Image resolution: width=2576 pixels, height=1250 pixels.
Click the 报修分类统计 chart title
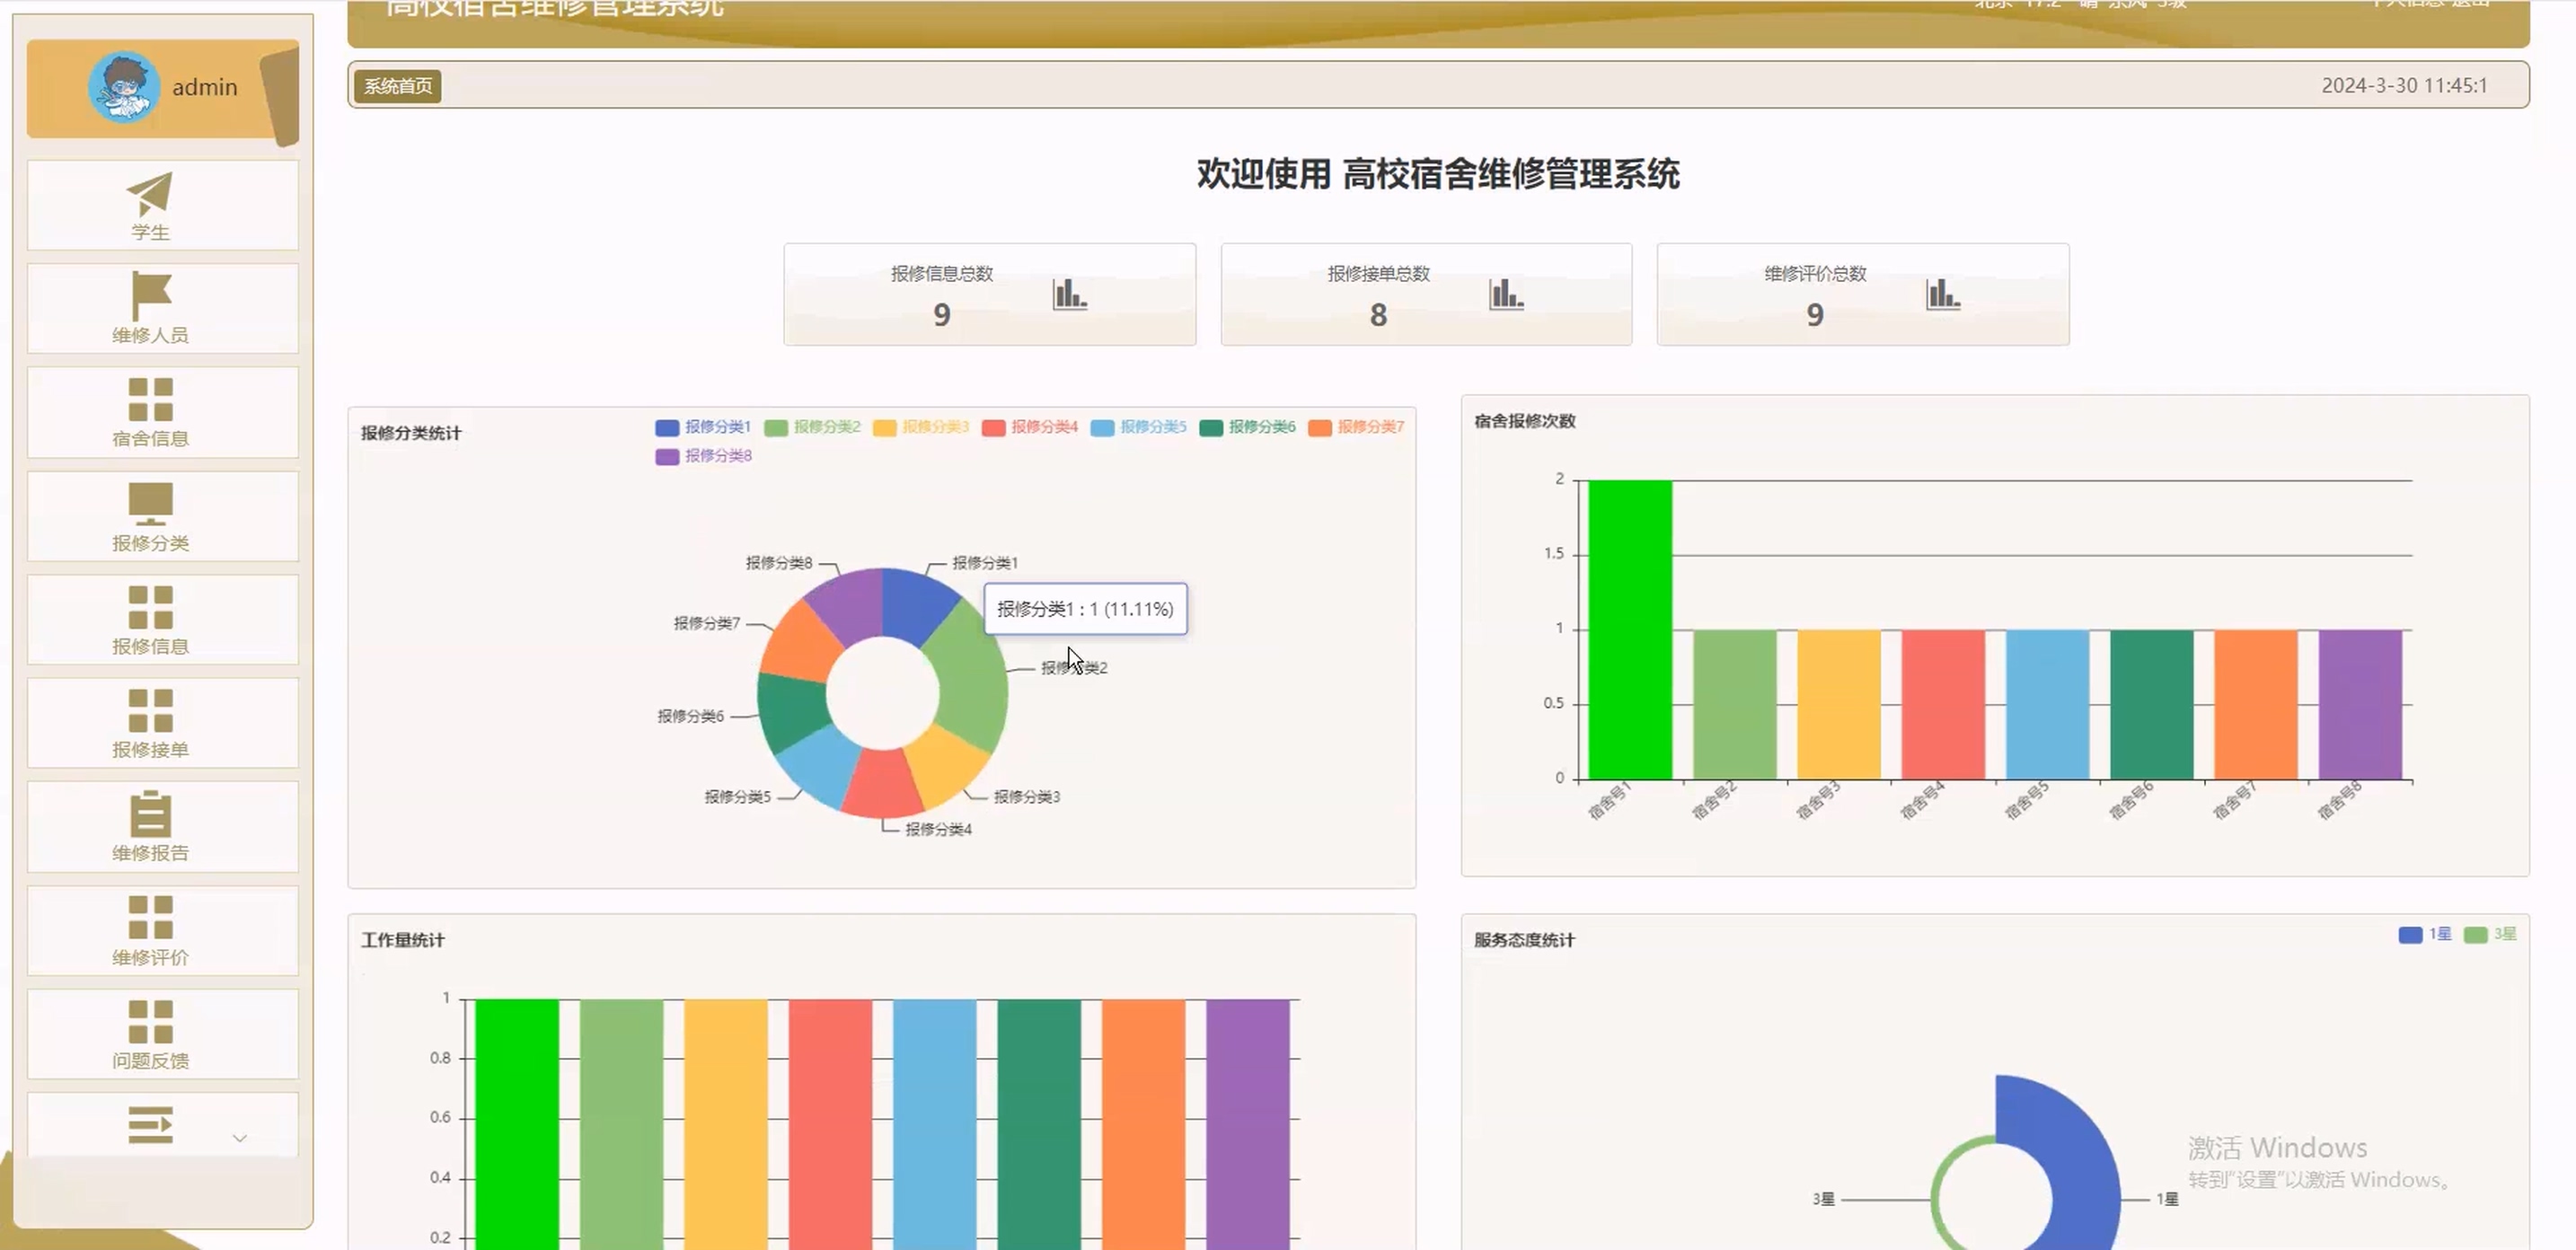411,433
